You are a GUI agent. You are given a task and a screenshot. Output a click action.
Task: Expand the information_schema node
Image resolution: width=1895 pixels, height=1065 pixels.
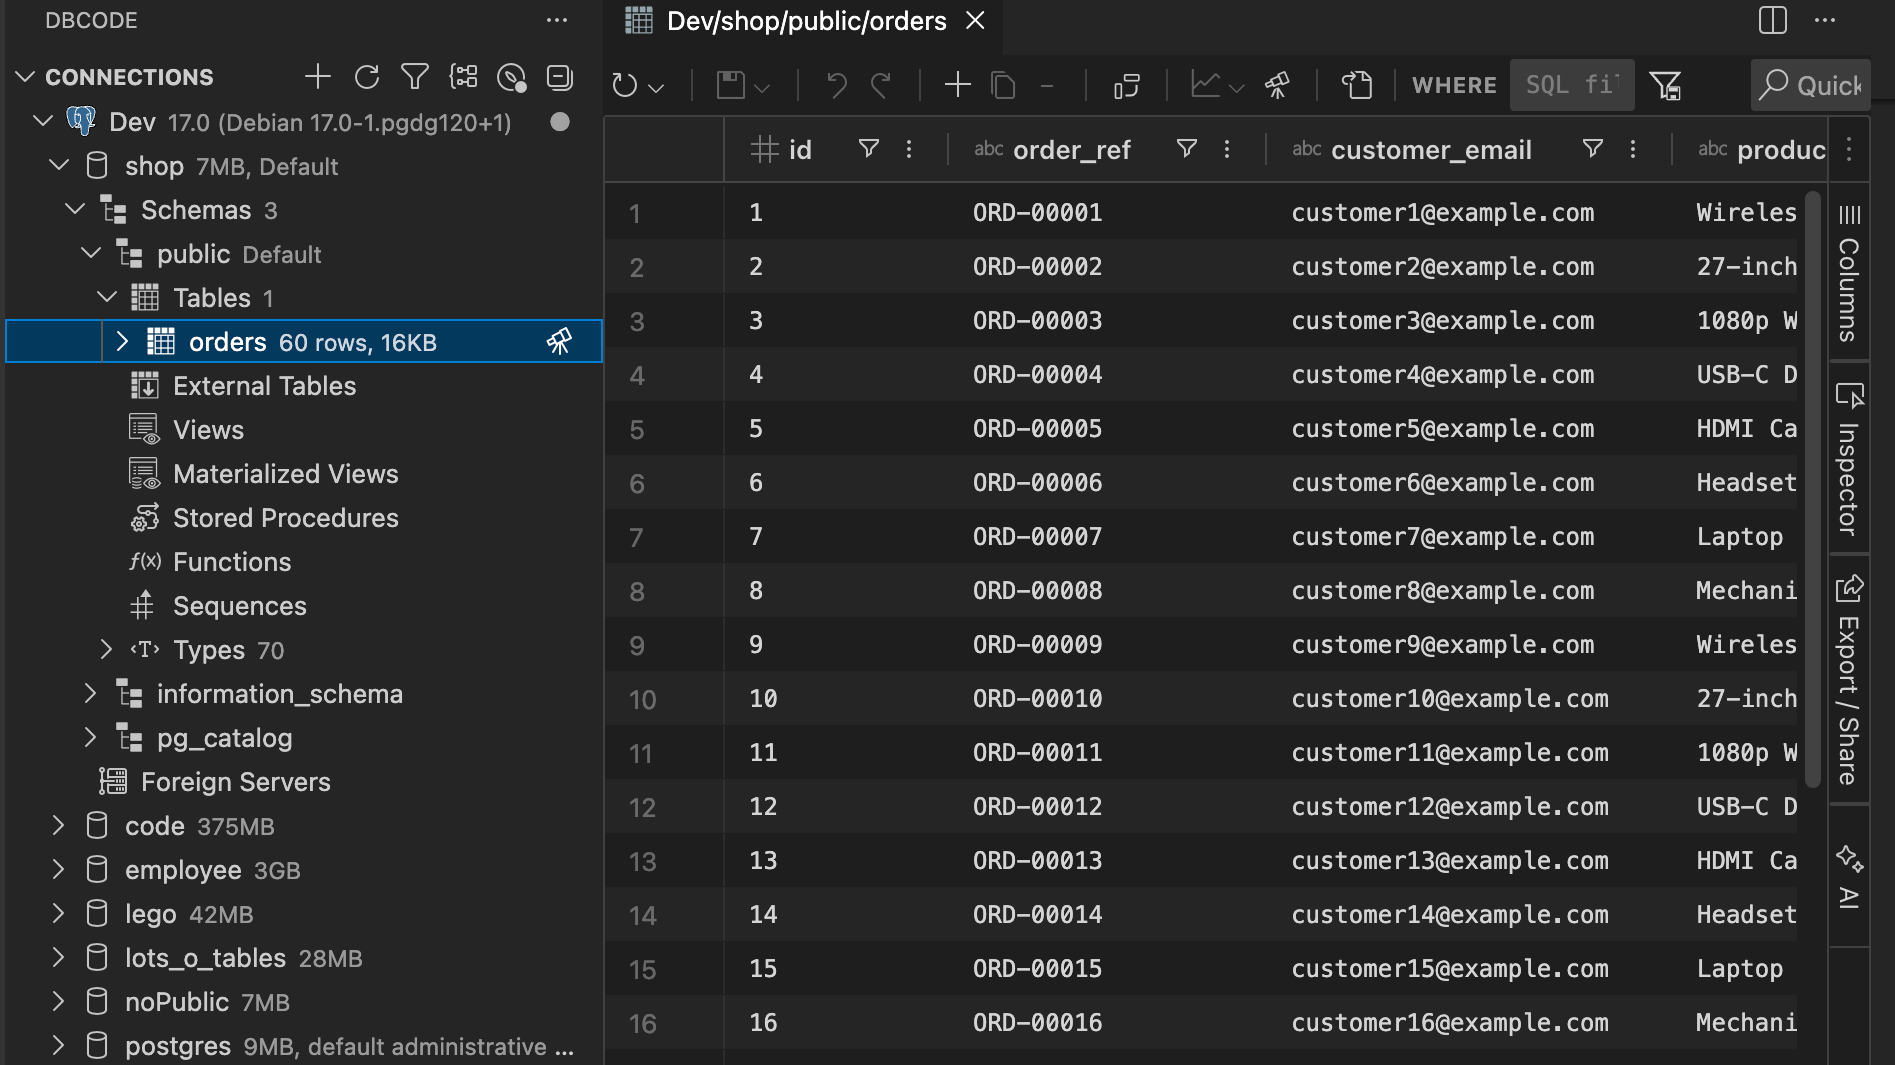click(x=91, y=693)
